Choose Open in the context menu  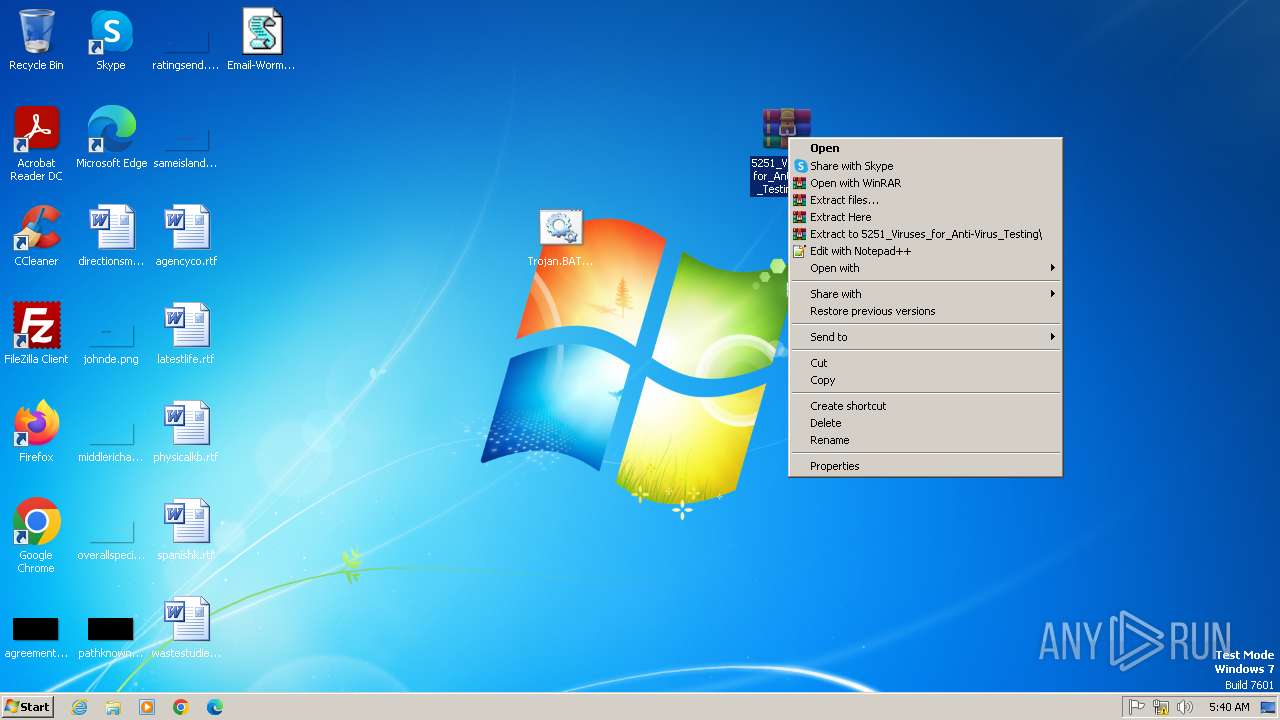tap(925, 148)
